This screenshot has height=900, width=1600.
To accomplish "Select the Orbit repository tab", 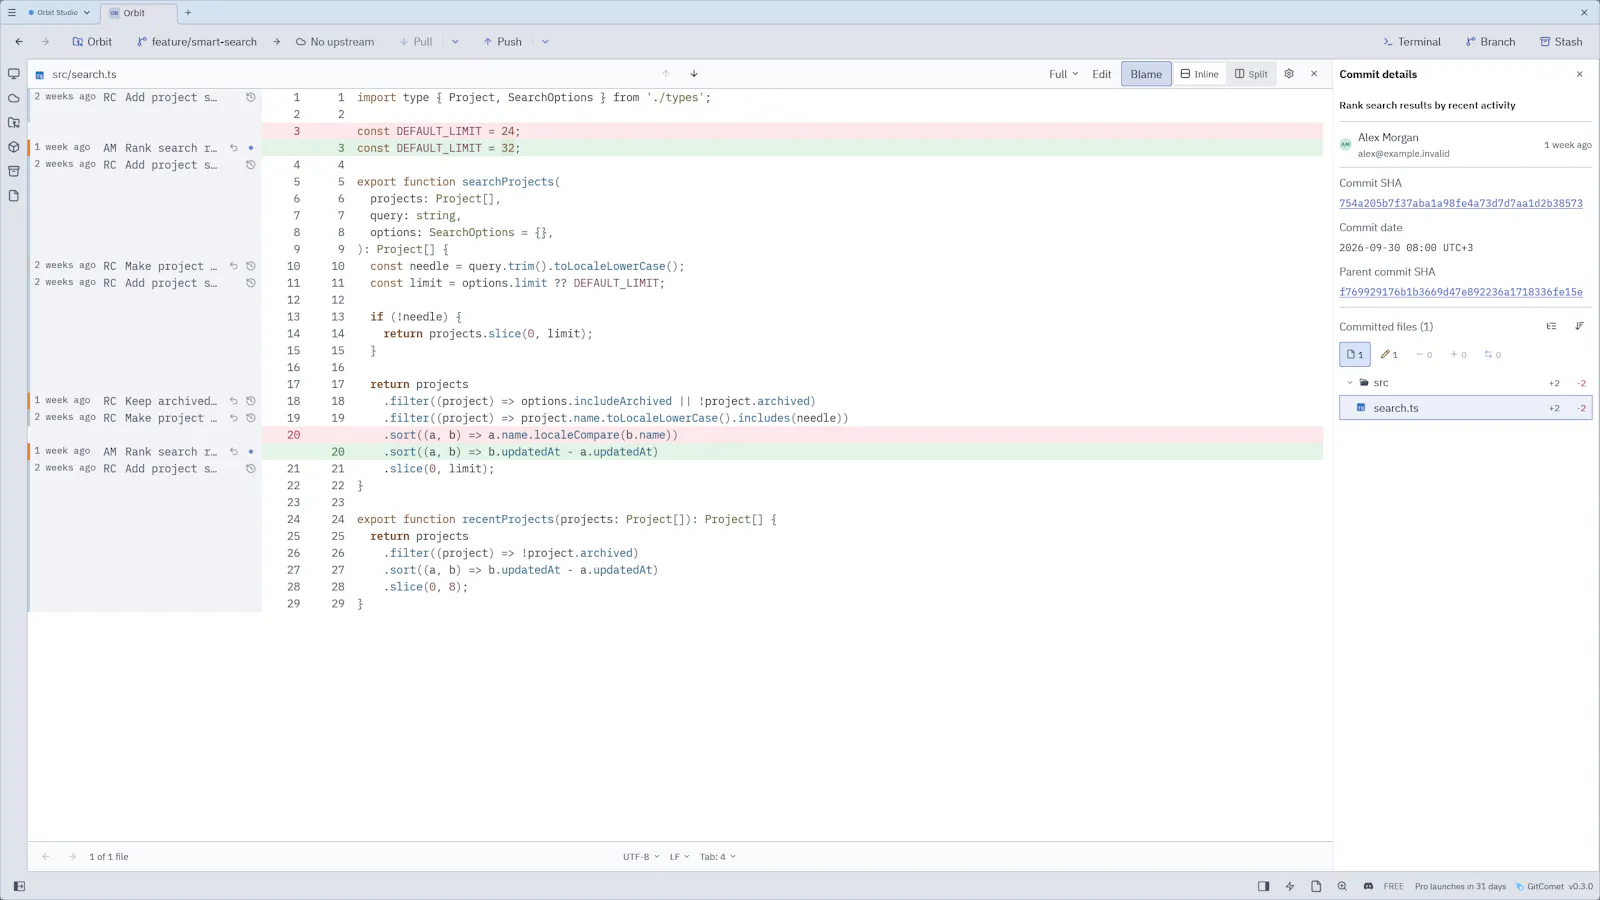I will (x=137, y=13).
